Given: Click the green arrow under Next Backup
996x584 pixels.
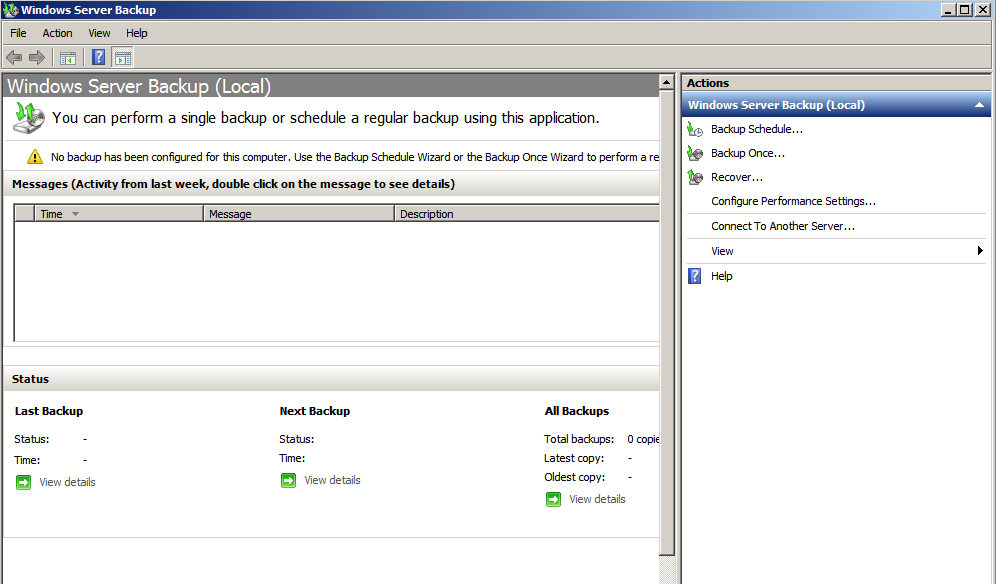Looking at the screenshot, I should (288, 480).
